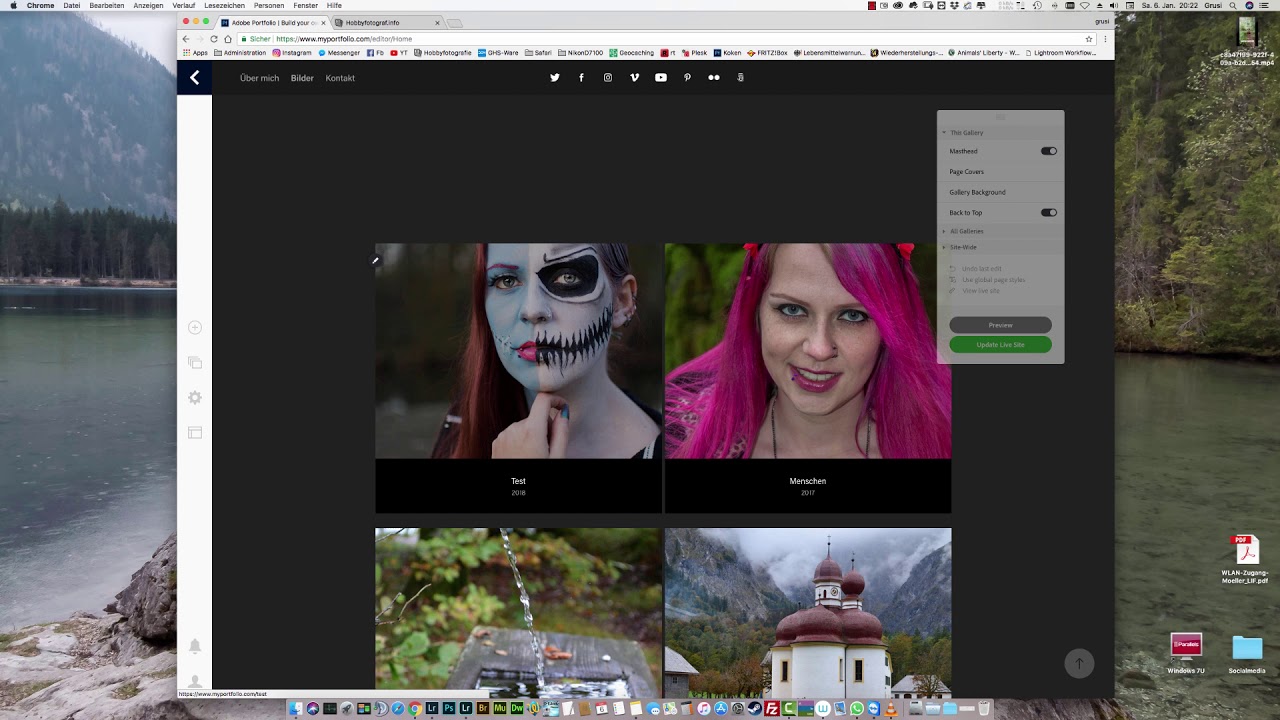Click the back-to-top arrow button
The height and width of the screenshot is (720, 1280).
(x=1079, y=663)
